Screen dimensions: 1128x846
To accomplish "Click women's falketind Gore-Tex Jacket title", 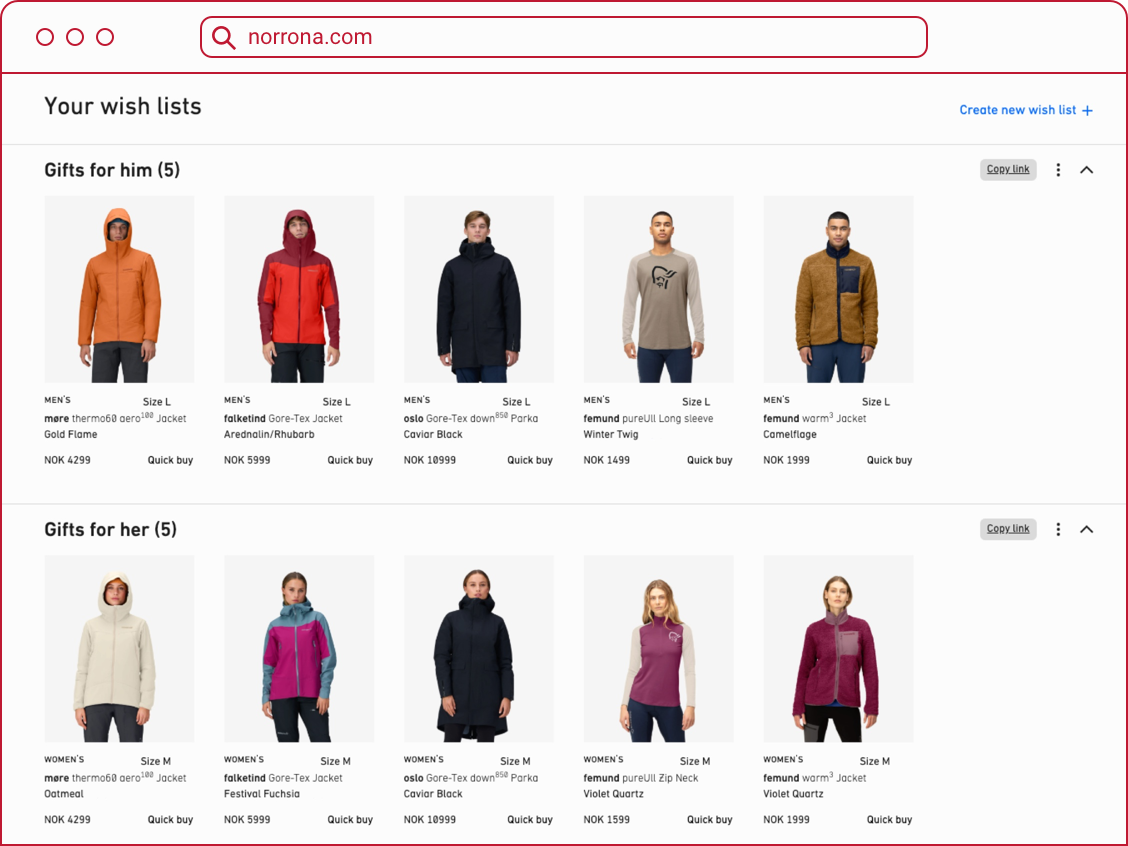I will pyautogui.click(x=283, y=778).
